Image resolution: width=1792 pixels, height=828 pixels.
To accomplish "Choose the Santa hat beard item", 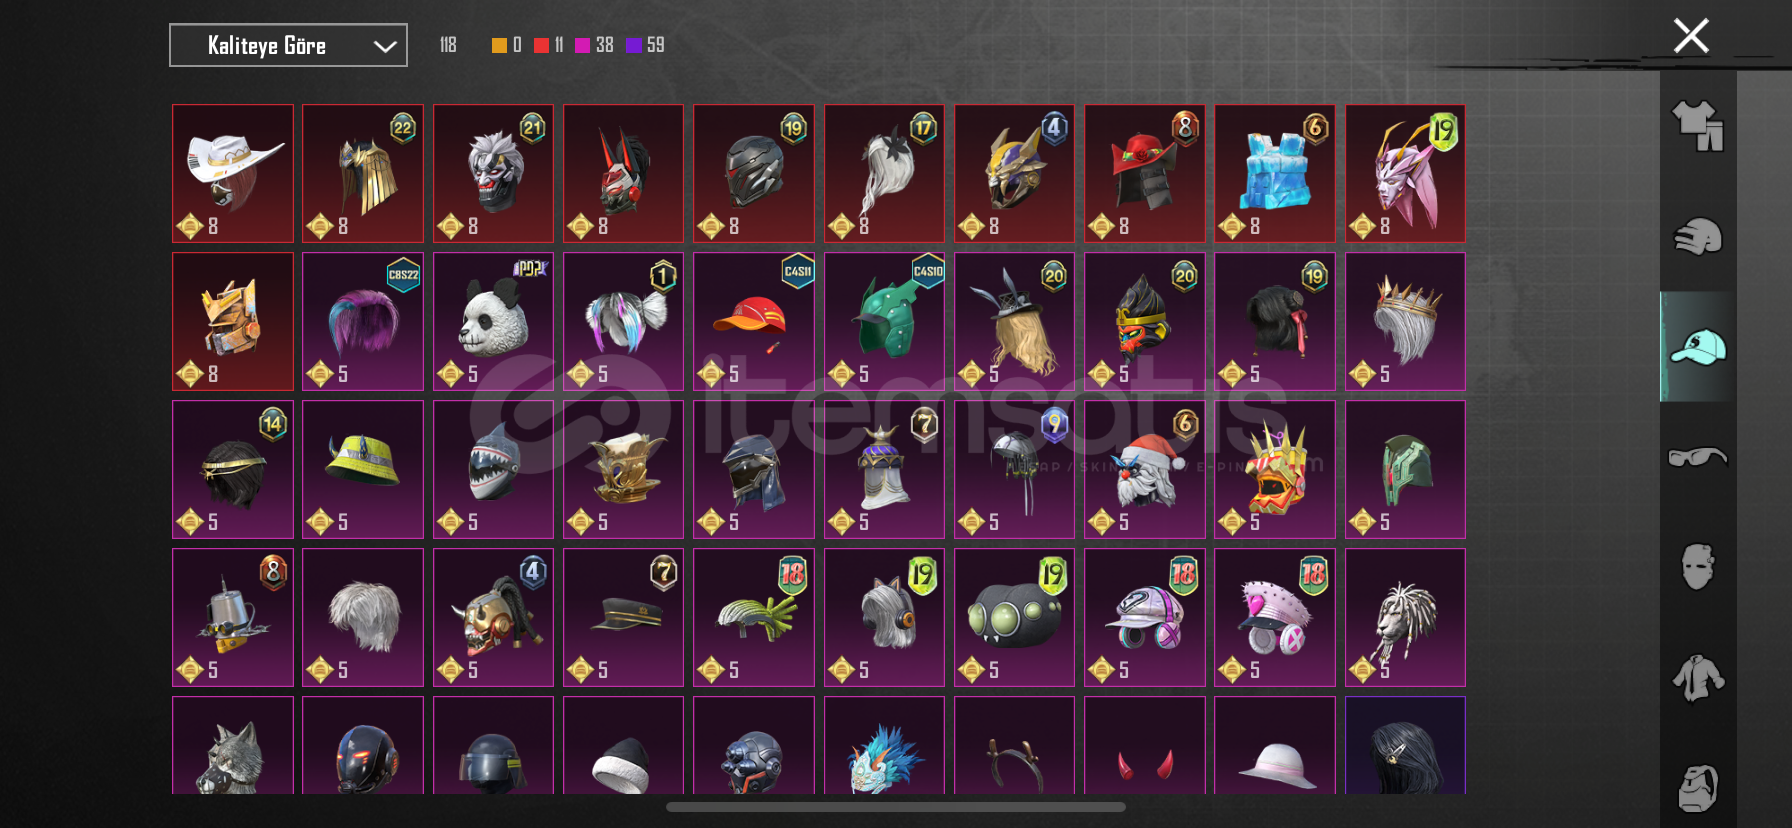I will tap(1145, 469).
